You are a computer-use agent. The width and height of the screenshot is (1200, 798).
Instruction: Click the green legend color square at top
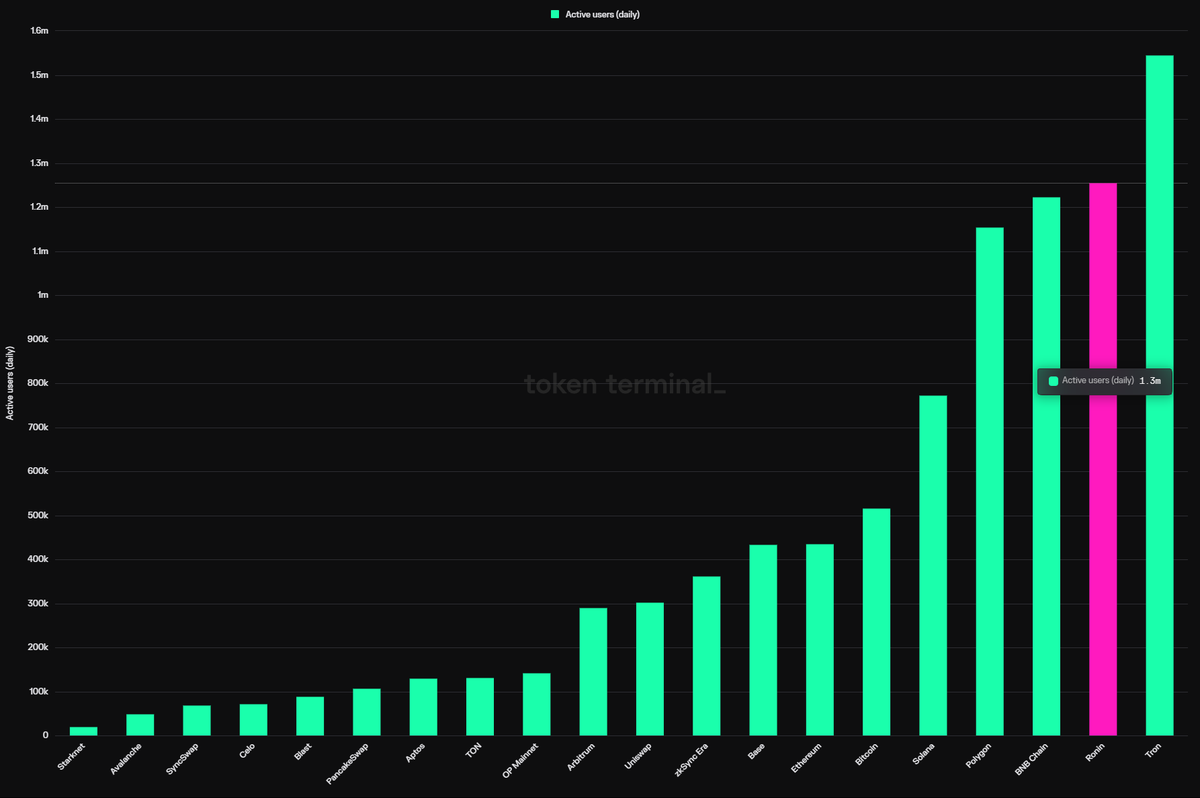(555, 15)
